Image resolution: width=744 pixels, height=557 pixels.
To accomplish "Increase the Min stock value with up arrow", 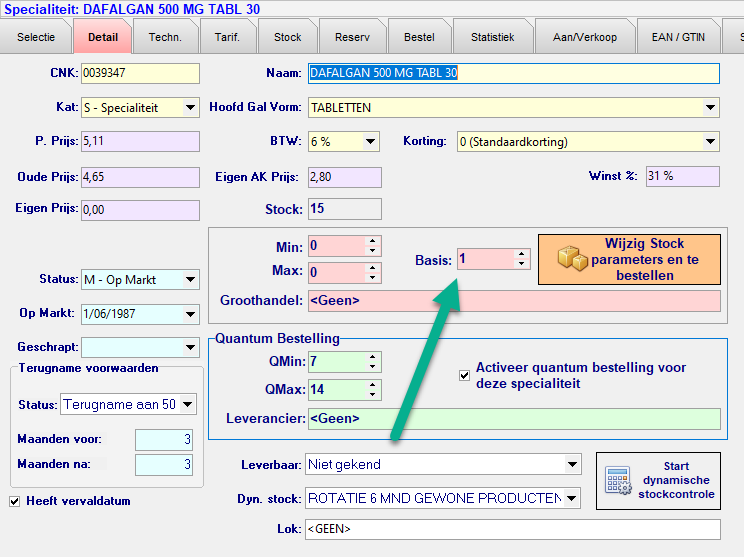I will click(x=373, y=241).
